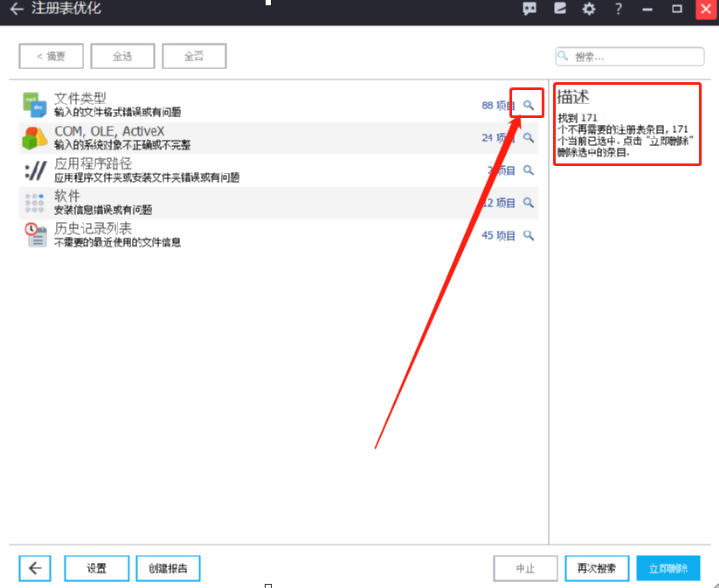Select the 历史记录列表 title text
This screenshot has height=588, width=719.
[93, 228]
